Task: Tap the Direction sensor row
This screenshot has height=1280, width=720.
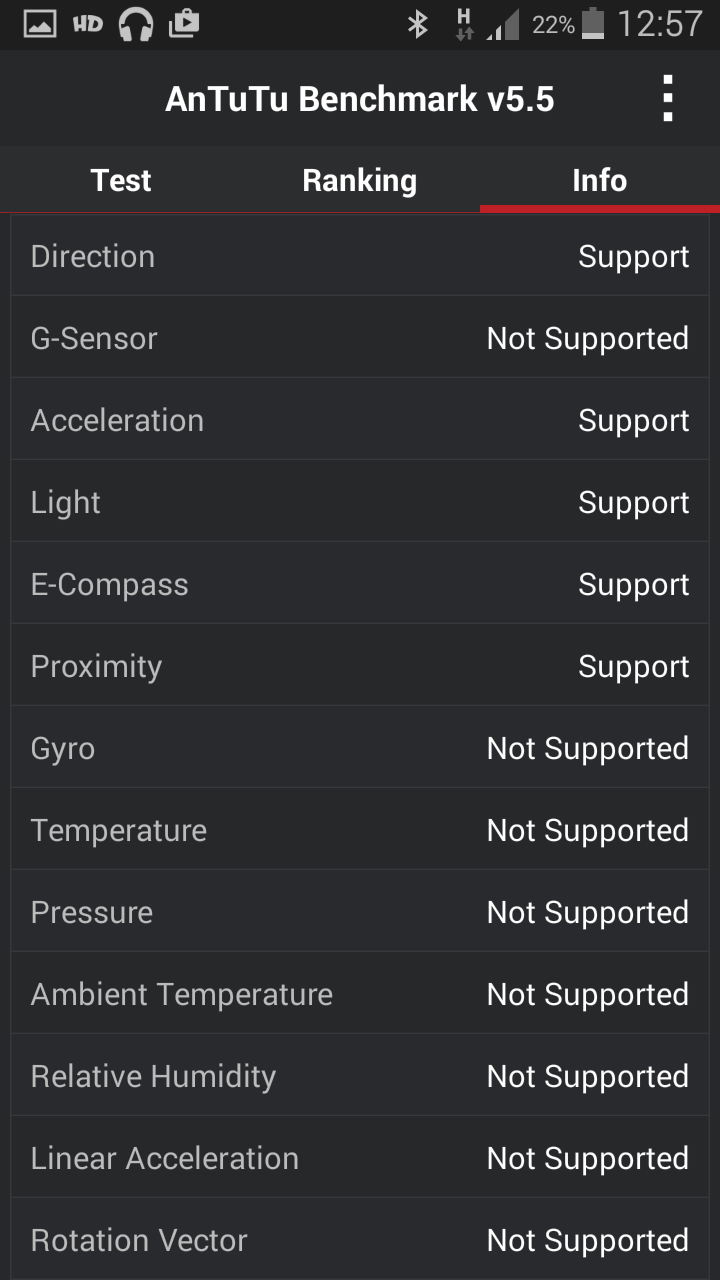Action: coord(360,256)
